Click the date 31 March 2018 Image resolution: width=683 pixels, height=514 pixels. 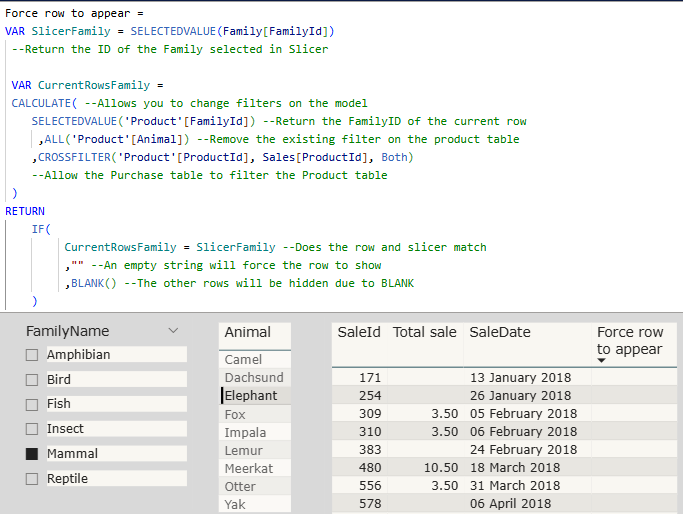pos(515,485)
